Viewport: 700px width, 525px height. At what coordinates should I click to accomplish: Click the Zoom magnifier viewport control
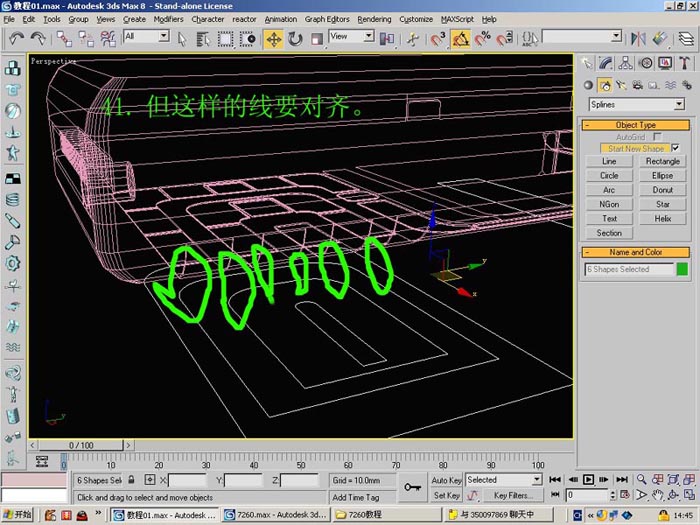(642, 479)
